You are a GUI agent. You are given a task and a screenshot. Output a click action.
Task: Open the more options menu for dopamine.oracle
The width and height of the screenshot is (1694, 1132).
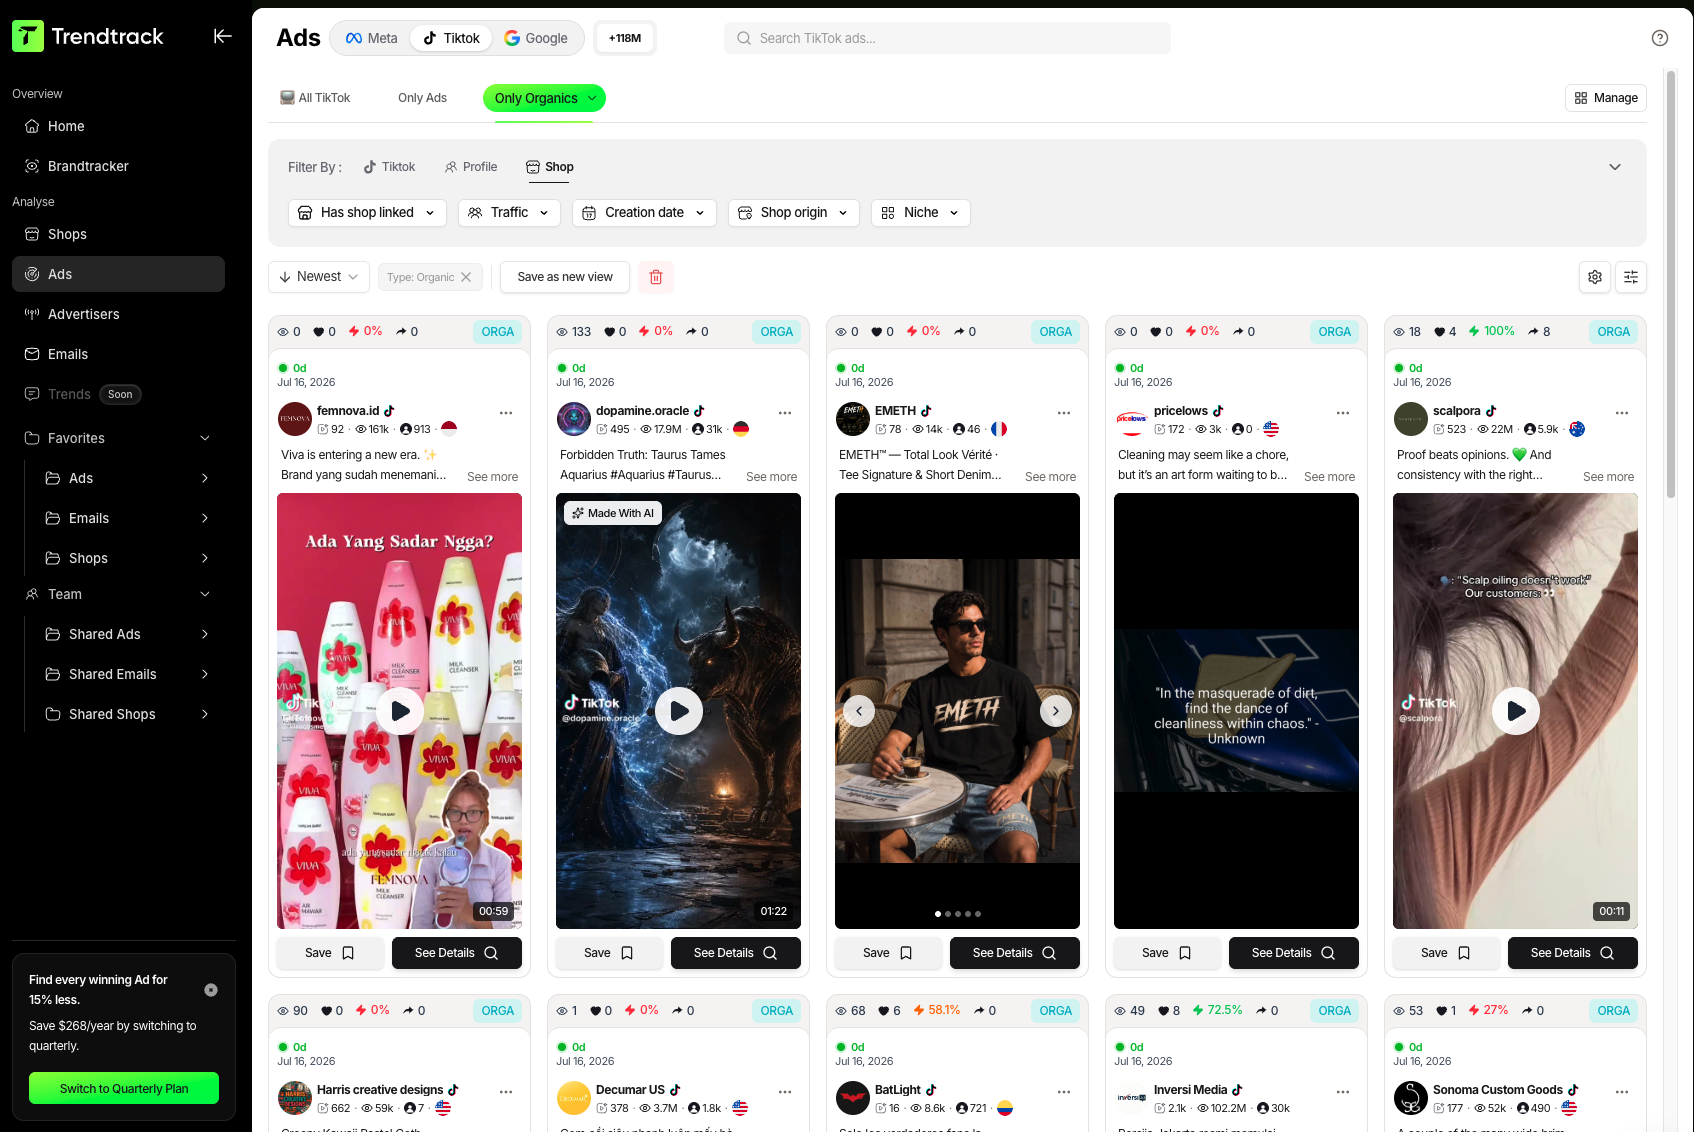click(785, 413)
